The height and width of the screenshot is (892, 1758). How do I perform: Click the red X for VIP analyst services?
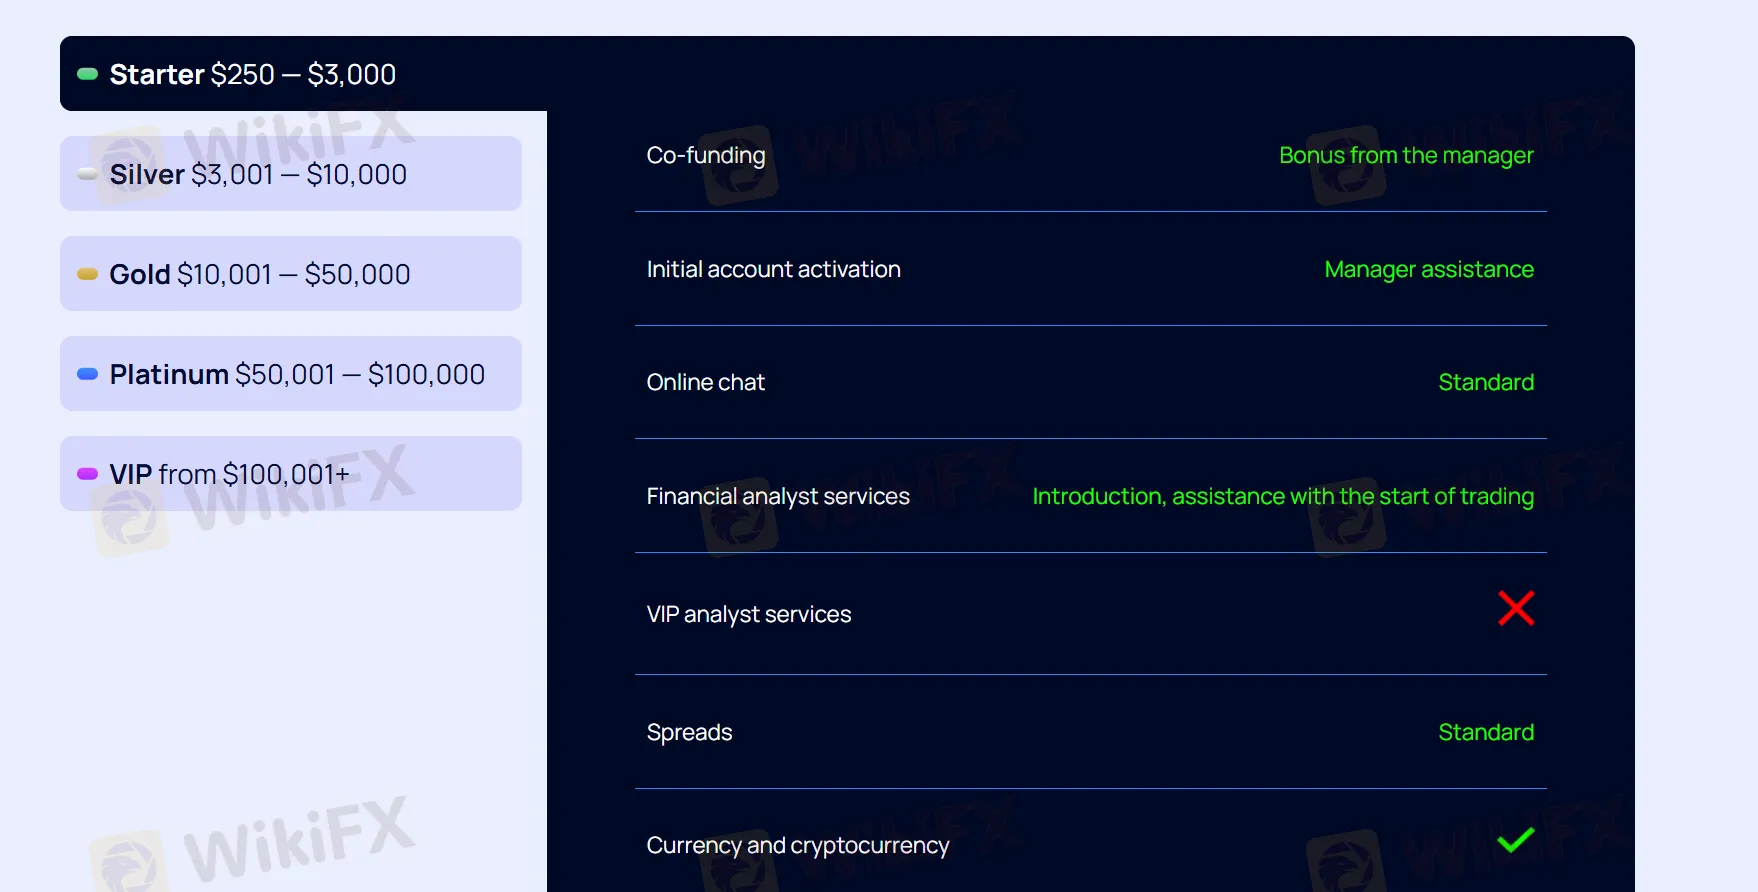(x=1516, y=608)
